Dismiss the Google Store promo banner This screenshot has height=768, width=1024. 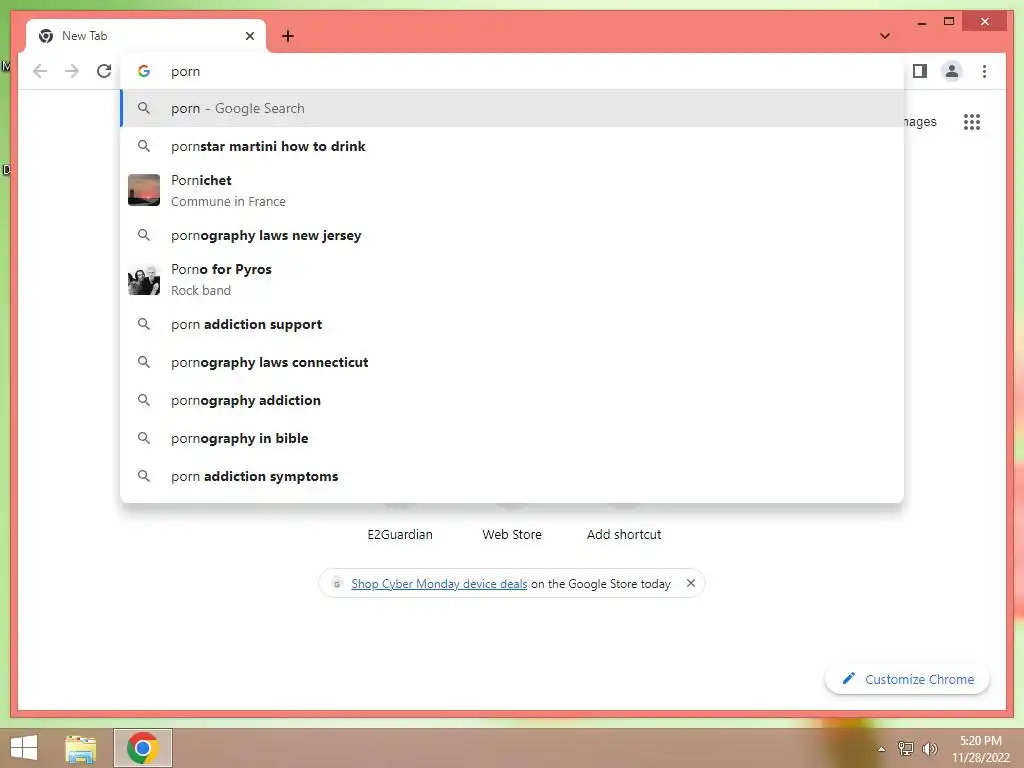[691, 583]
